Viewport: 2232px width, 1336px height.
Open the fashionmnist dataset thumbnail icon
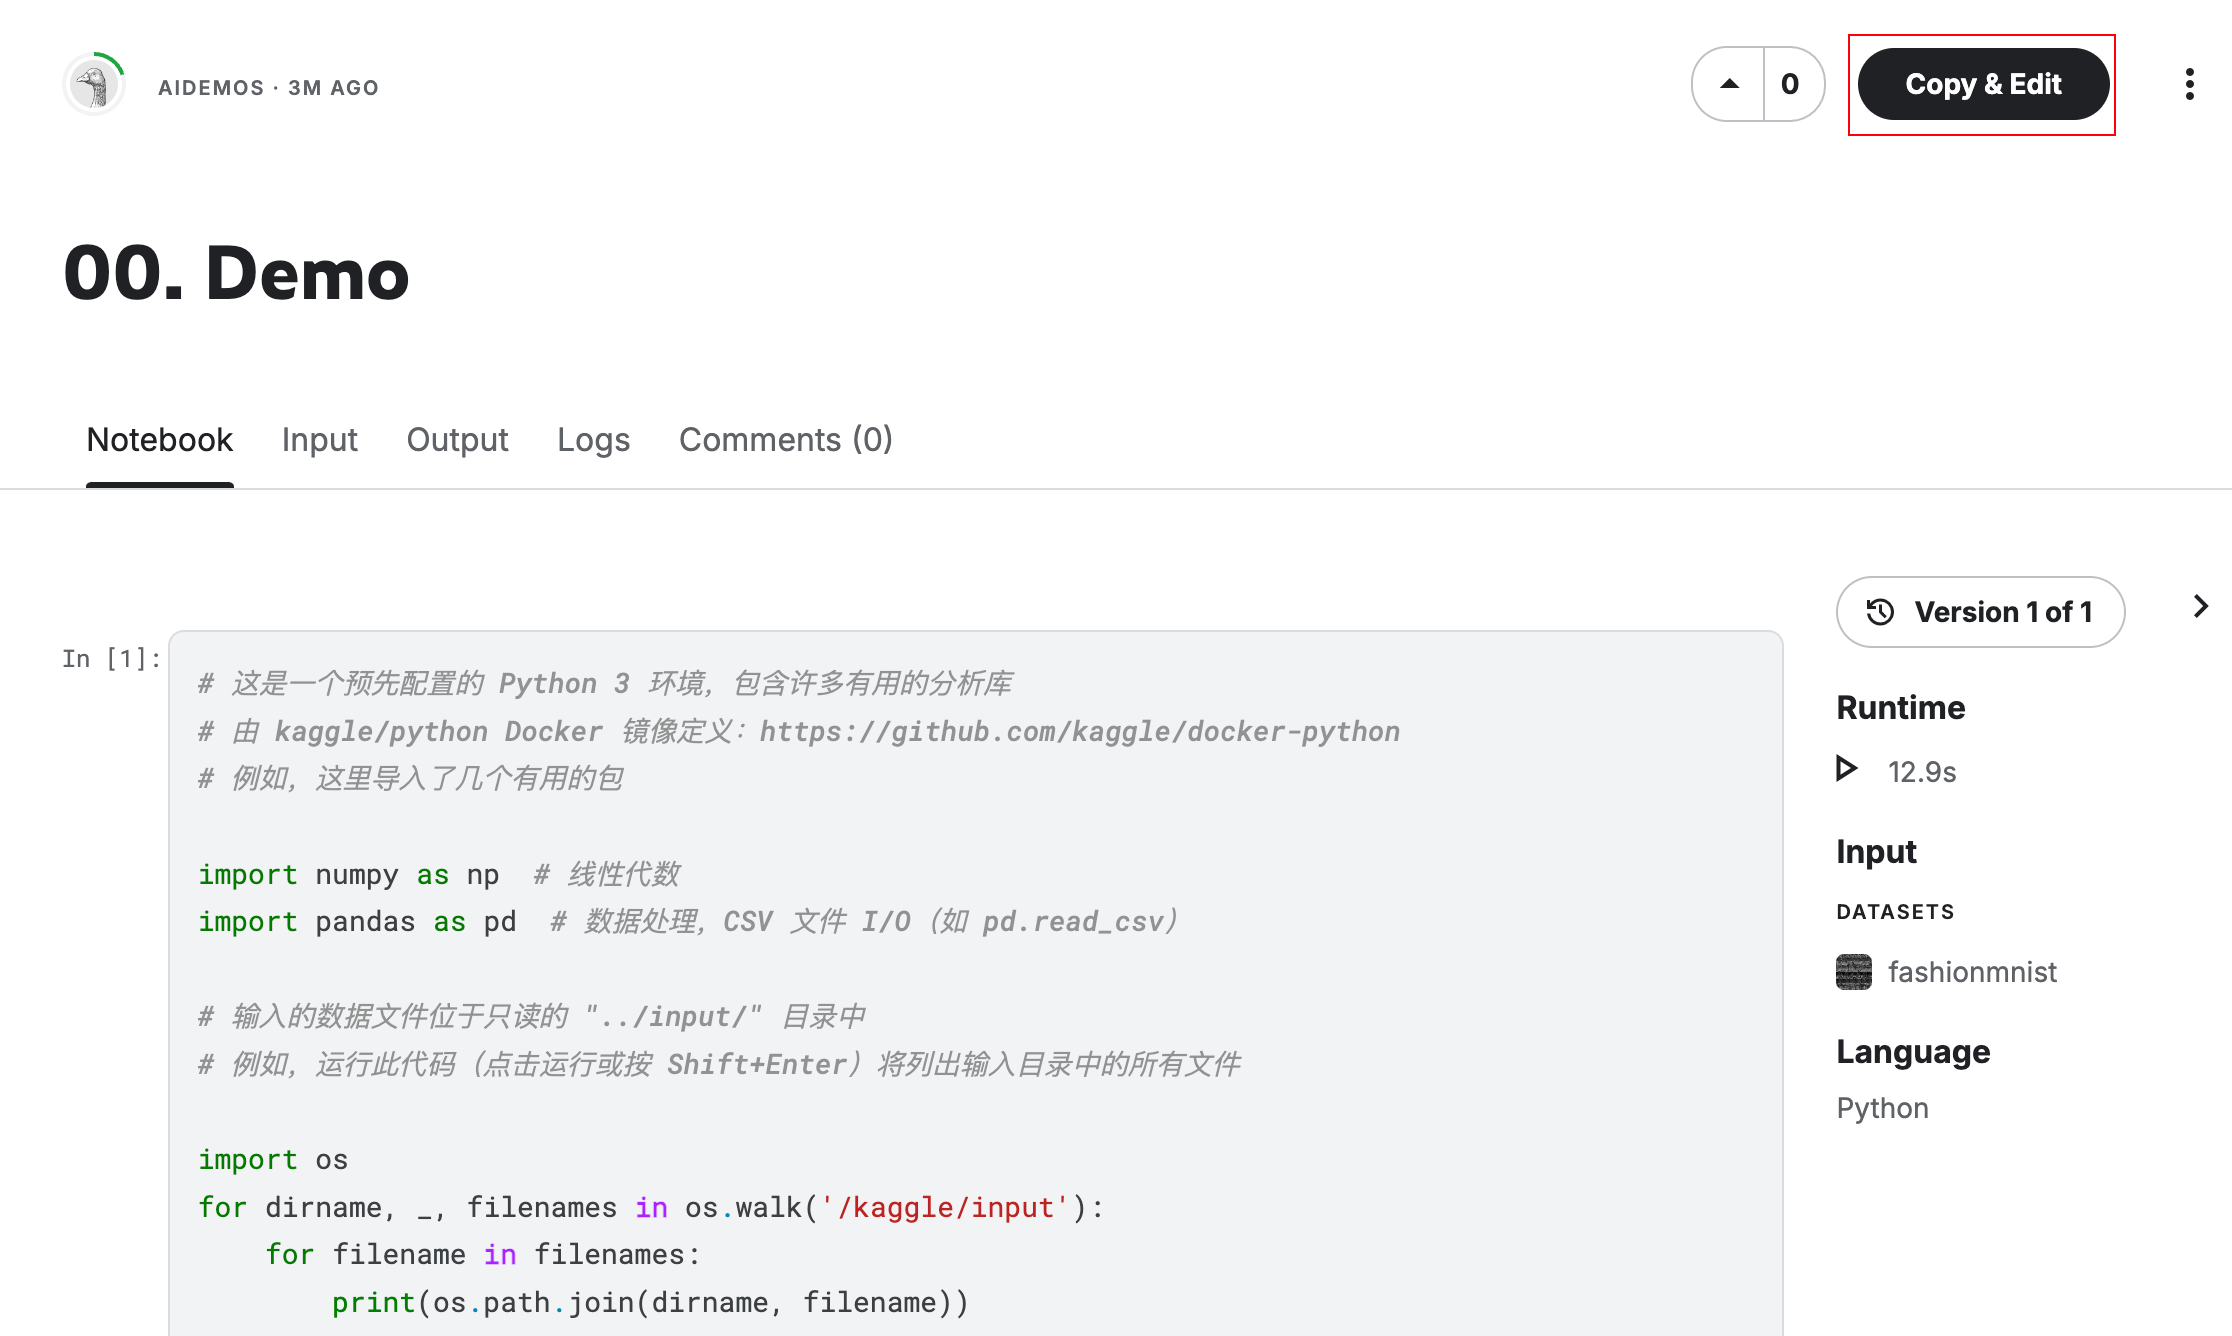tap(1853, 971)
